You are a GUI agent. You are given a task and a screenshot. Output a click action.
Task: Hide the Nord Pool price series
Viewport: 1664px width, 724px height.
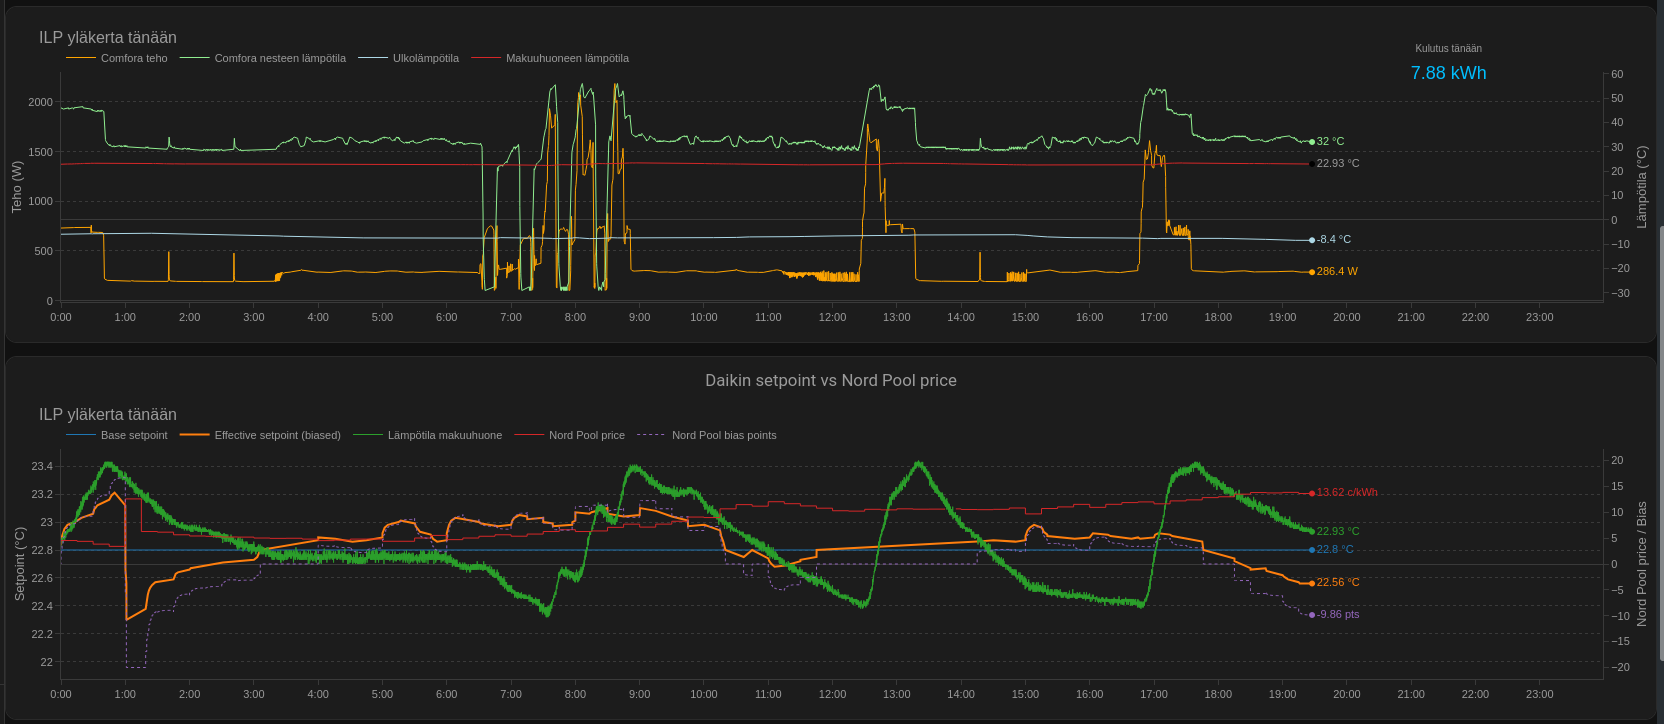tap(586, 435)
